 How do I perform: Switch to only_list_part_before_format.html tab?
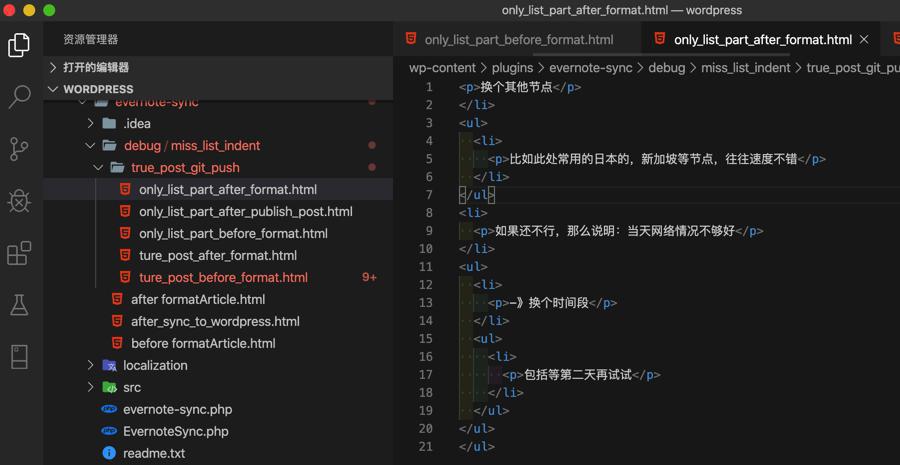pyautogui.click(x=518, y=40)
